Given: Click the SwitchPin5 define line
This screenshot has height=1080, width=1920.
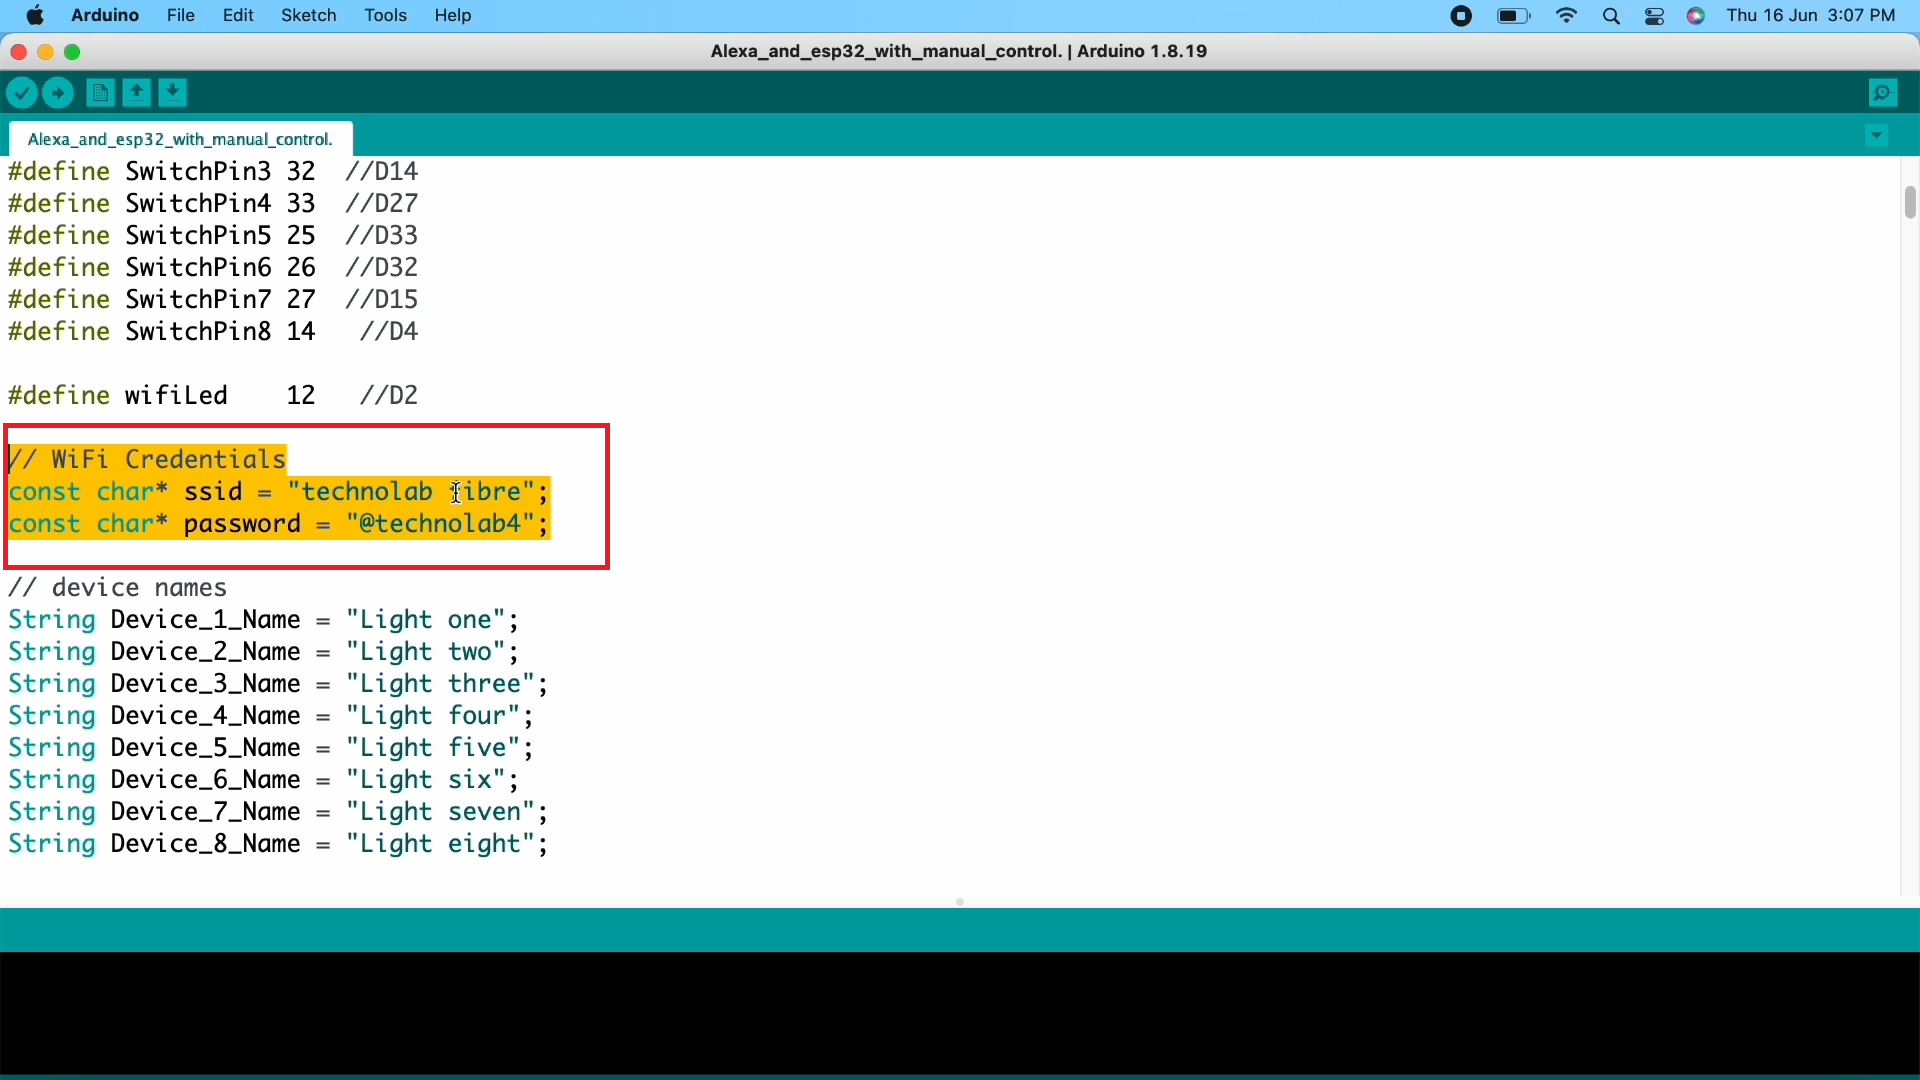Looking at the screenshot, I should coord(213,236).
